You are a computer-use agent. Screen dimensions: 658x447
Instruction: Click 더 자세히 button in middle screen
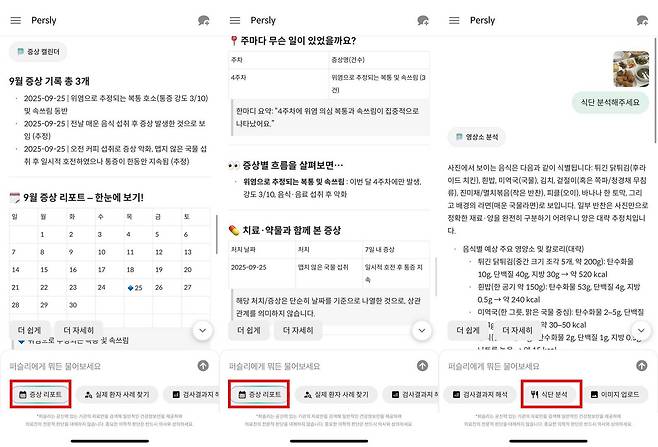click(298, 330)
